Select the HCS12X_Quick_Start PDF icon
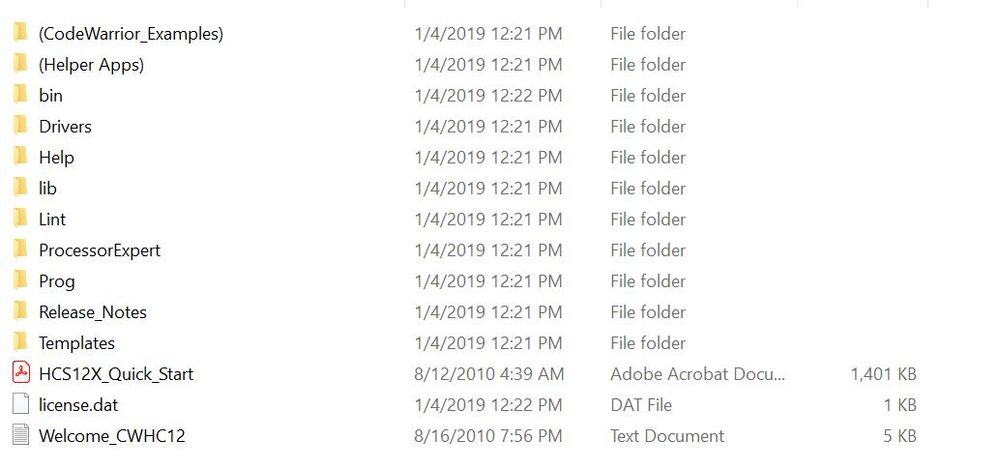Image resolution: width=998 pixels, height=469 pixels. coord(21,374)
